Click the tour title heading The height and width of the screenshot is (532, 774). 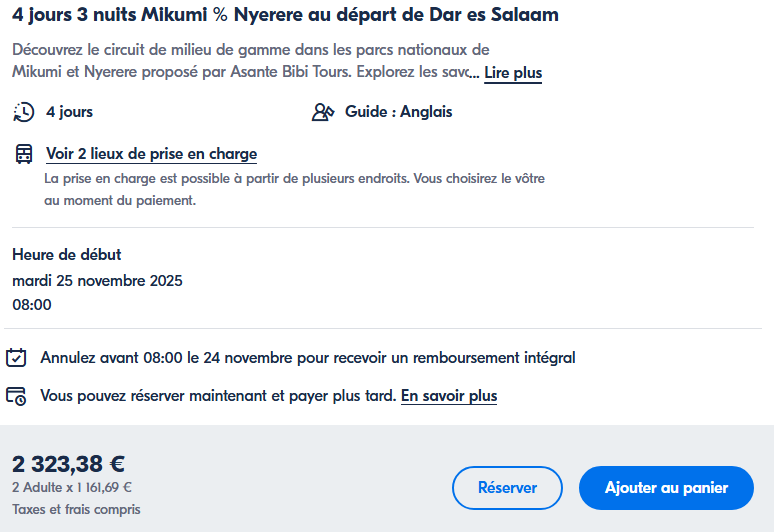285,15
